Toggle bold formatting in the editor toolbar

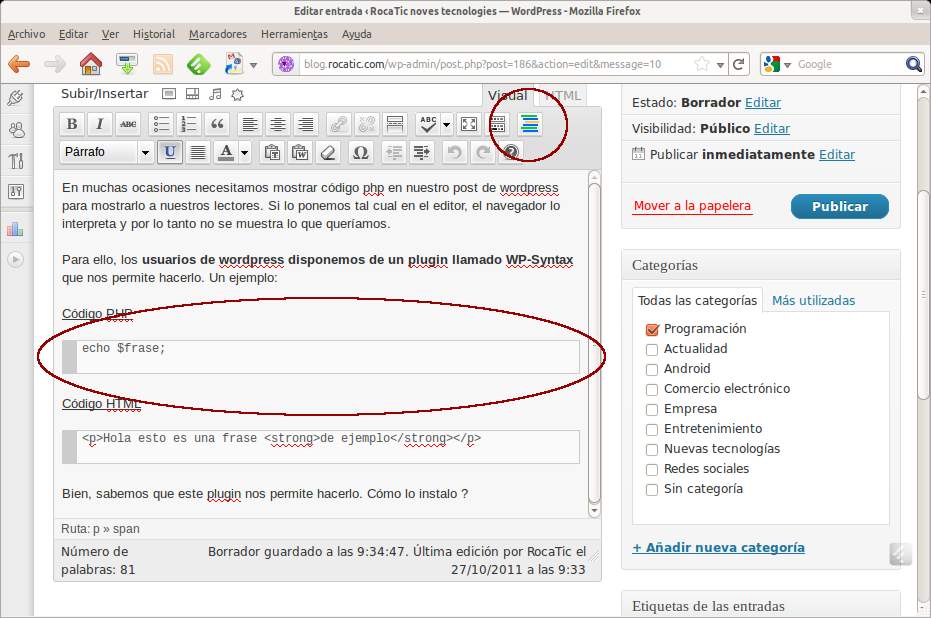coord(72,124)
